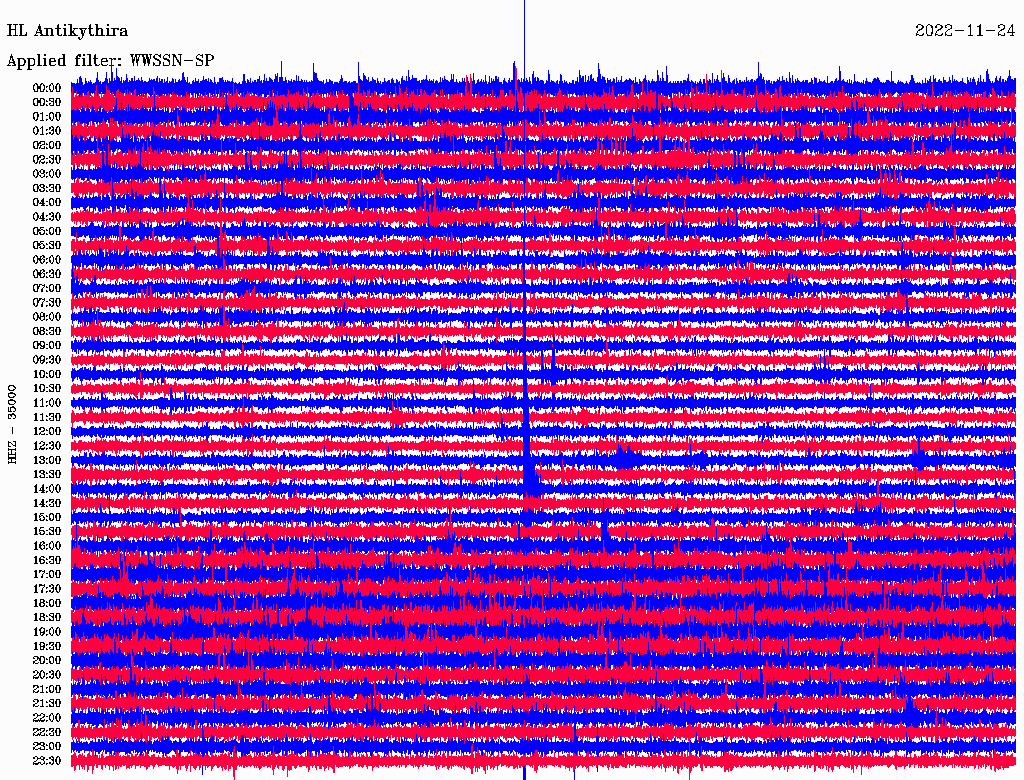This screenshot has height=780, width=1024.
Task: Select the 17:00 time row label
Action: (x=46, y=574)
